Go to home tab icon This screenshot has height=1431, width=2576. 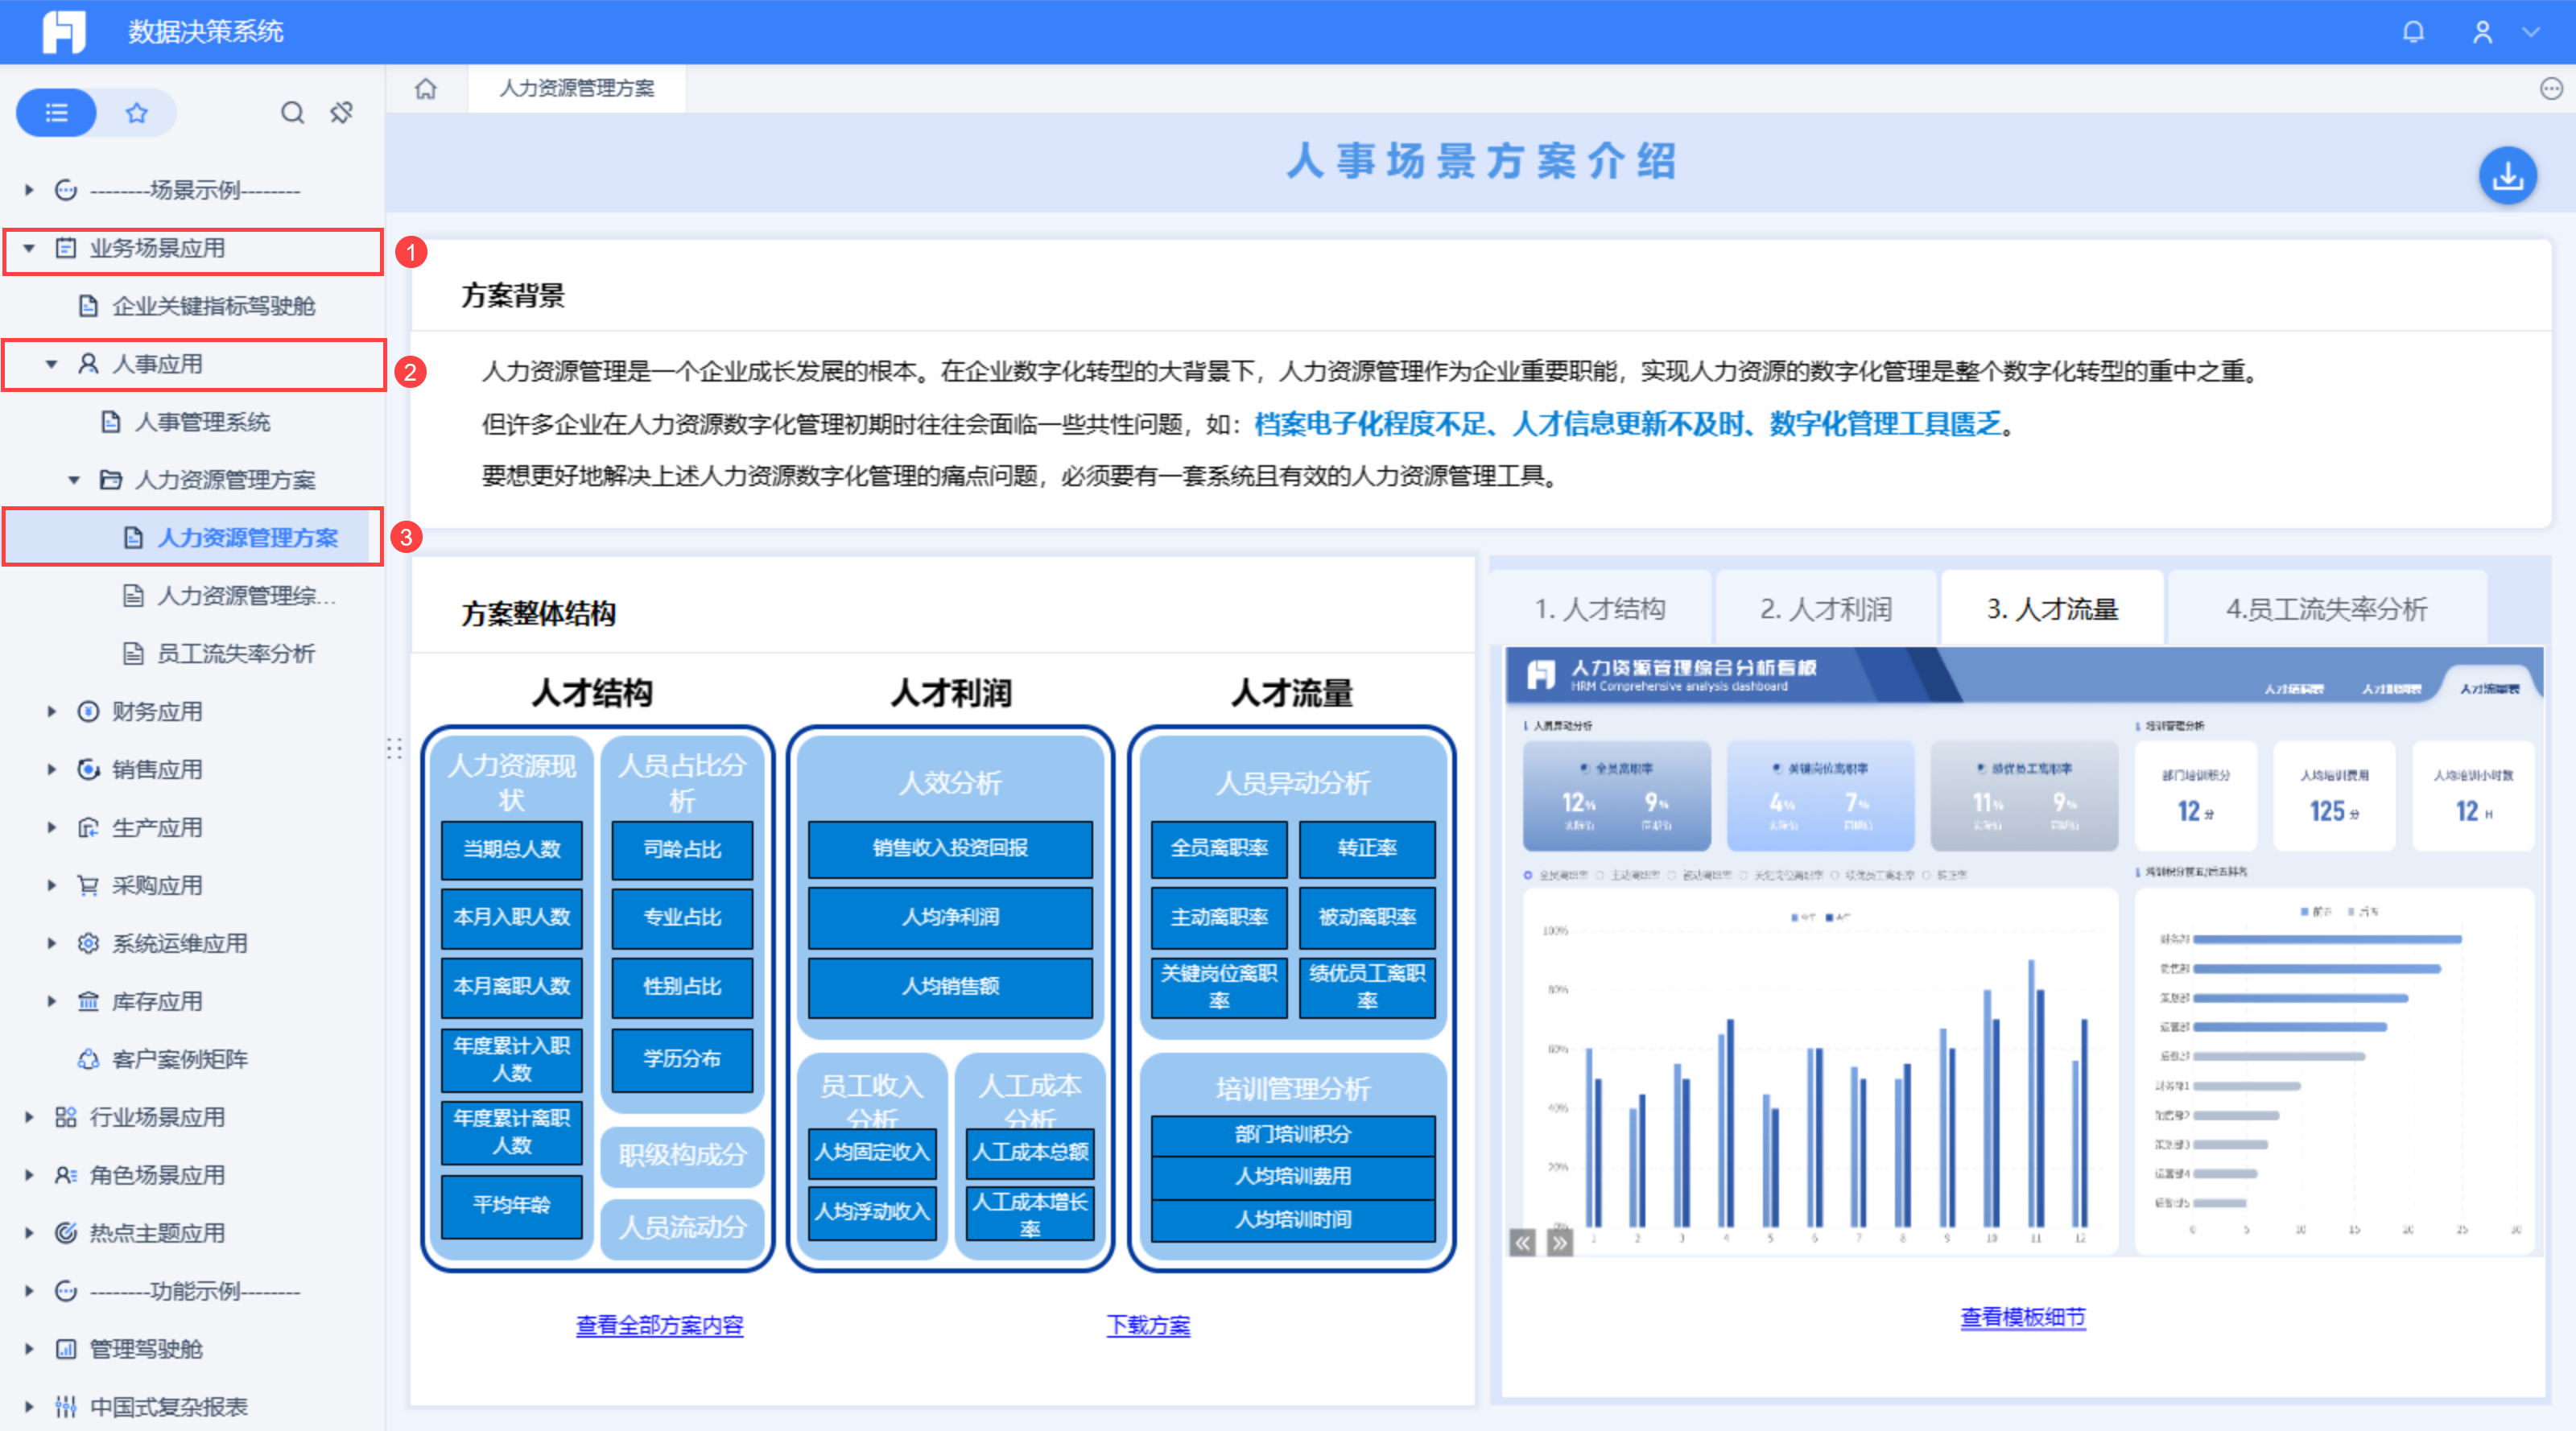tap(426, 89)
